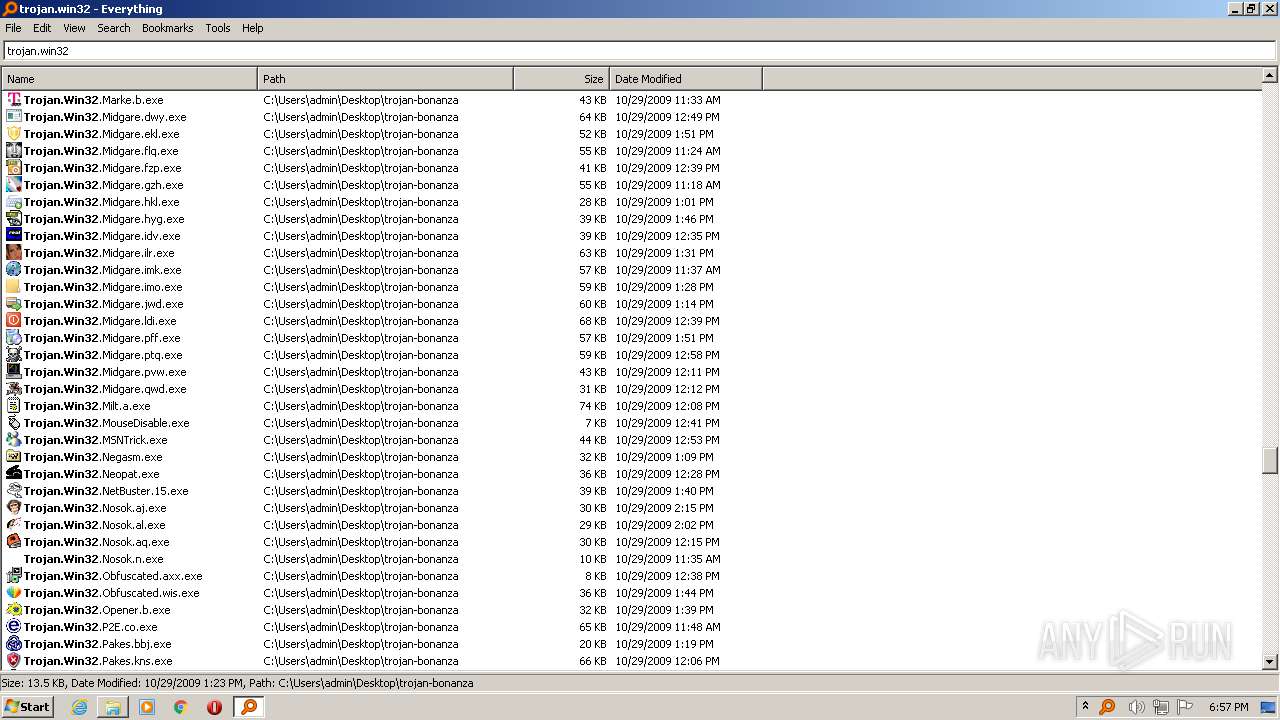1280x720 pixels.
Task: Open the Edit menu
Action: coord(42,28)
